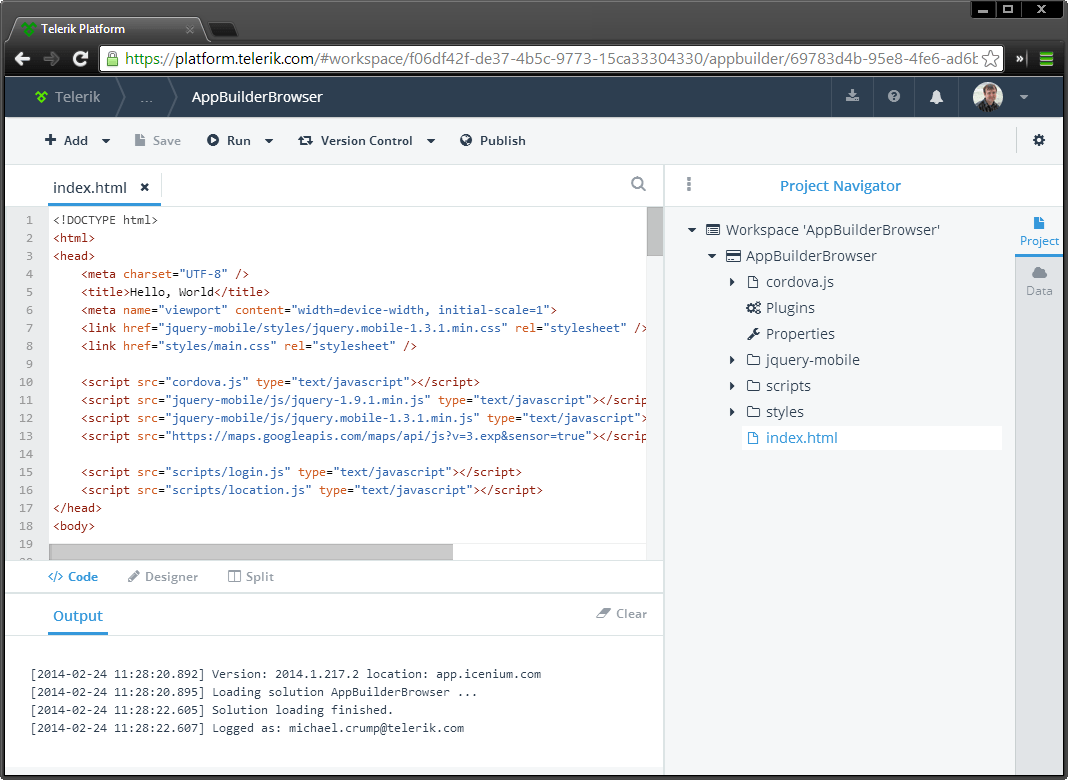This screenshot has height=780, width=1068.
Task: Click the Version Control button
Action: [356, 140]
